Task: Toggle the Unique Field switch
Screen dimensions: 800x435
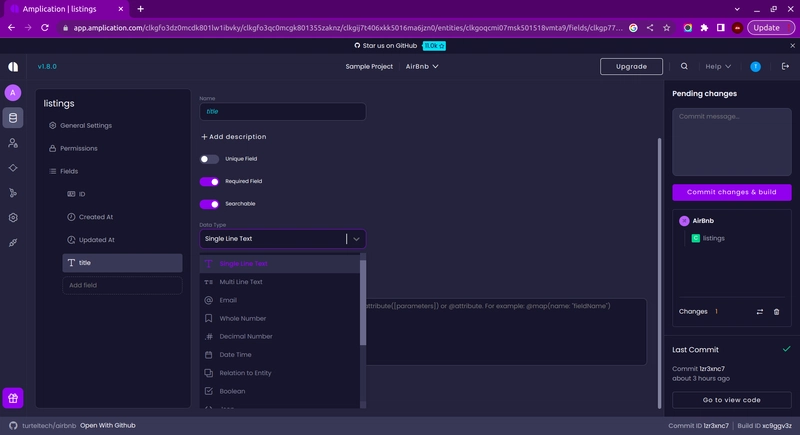Action: coord(209,159)
